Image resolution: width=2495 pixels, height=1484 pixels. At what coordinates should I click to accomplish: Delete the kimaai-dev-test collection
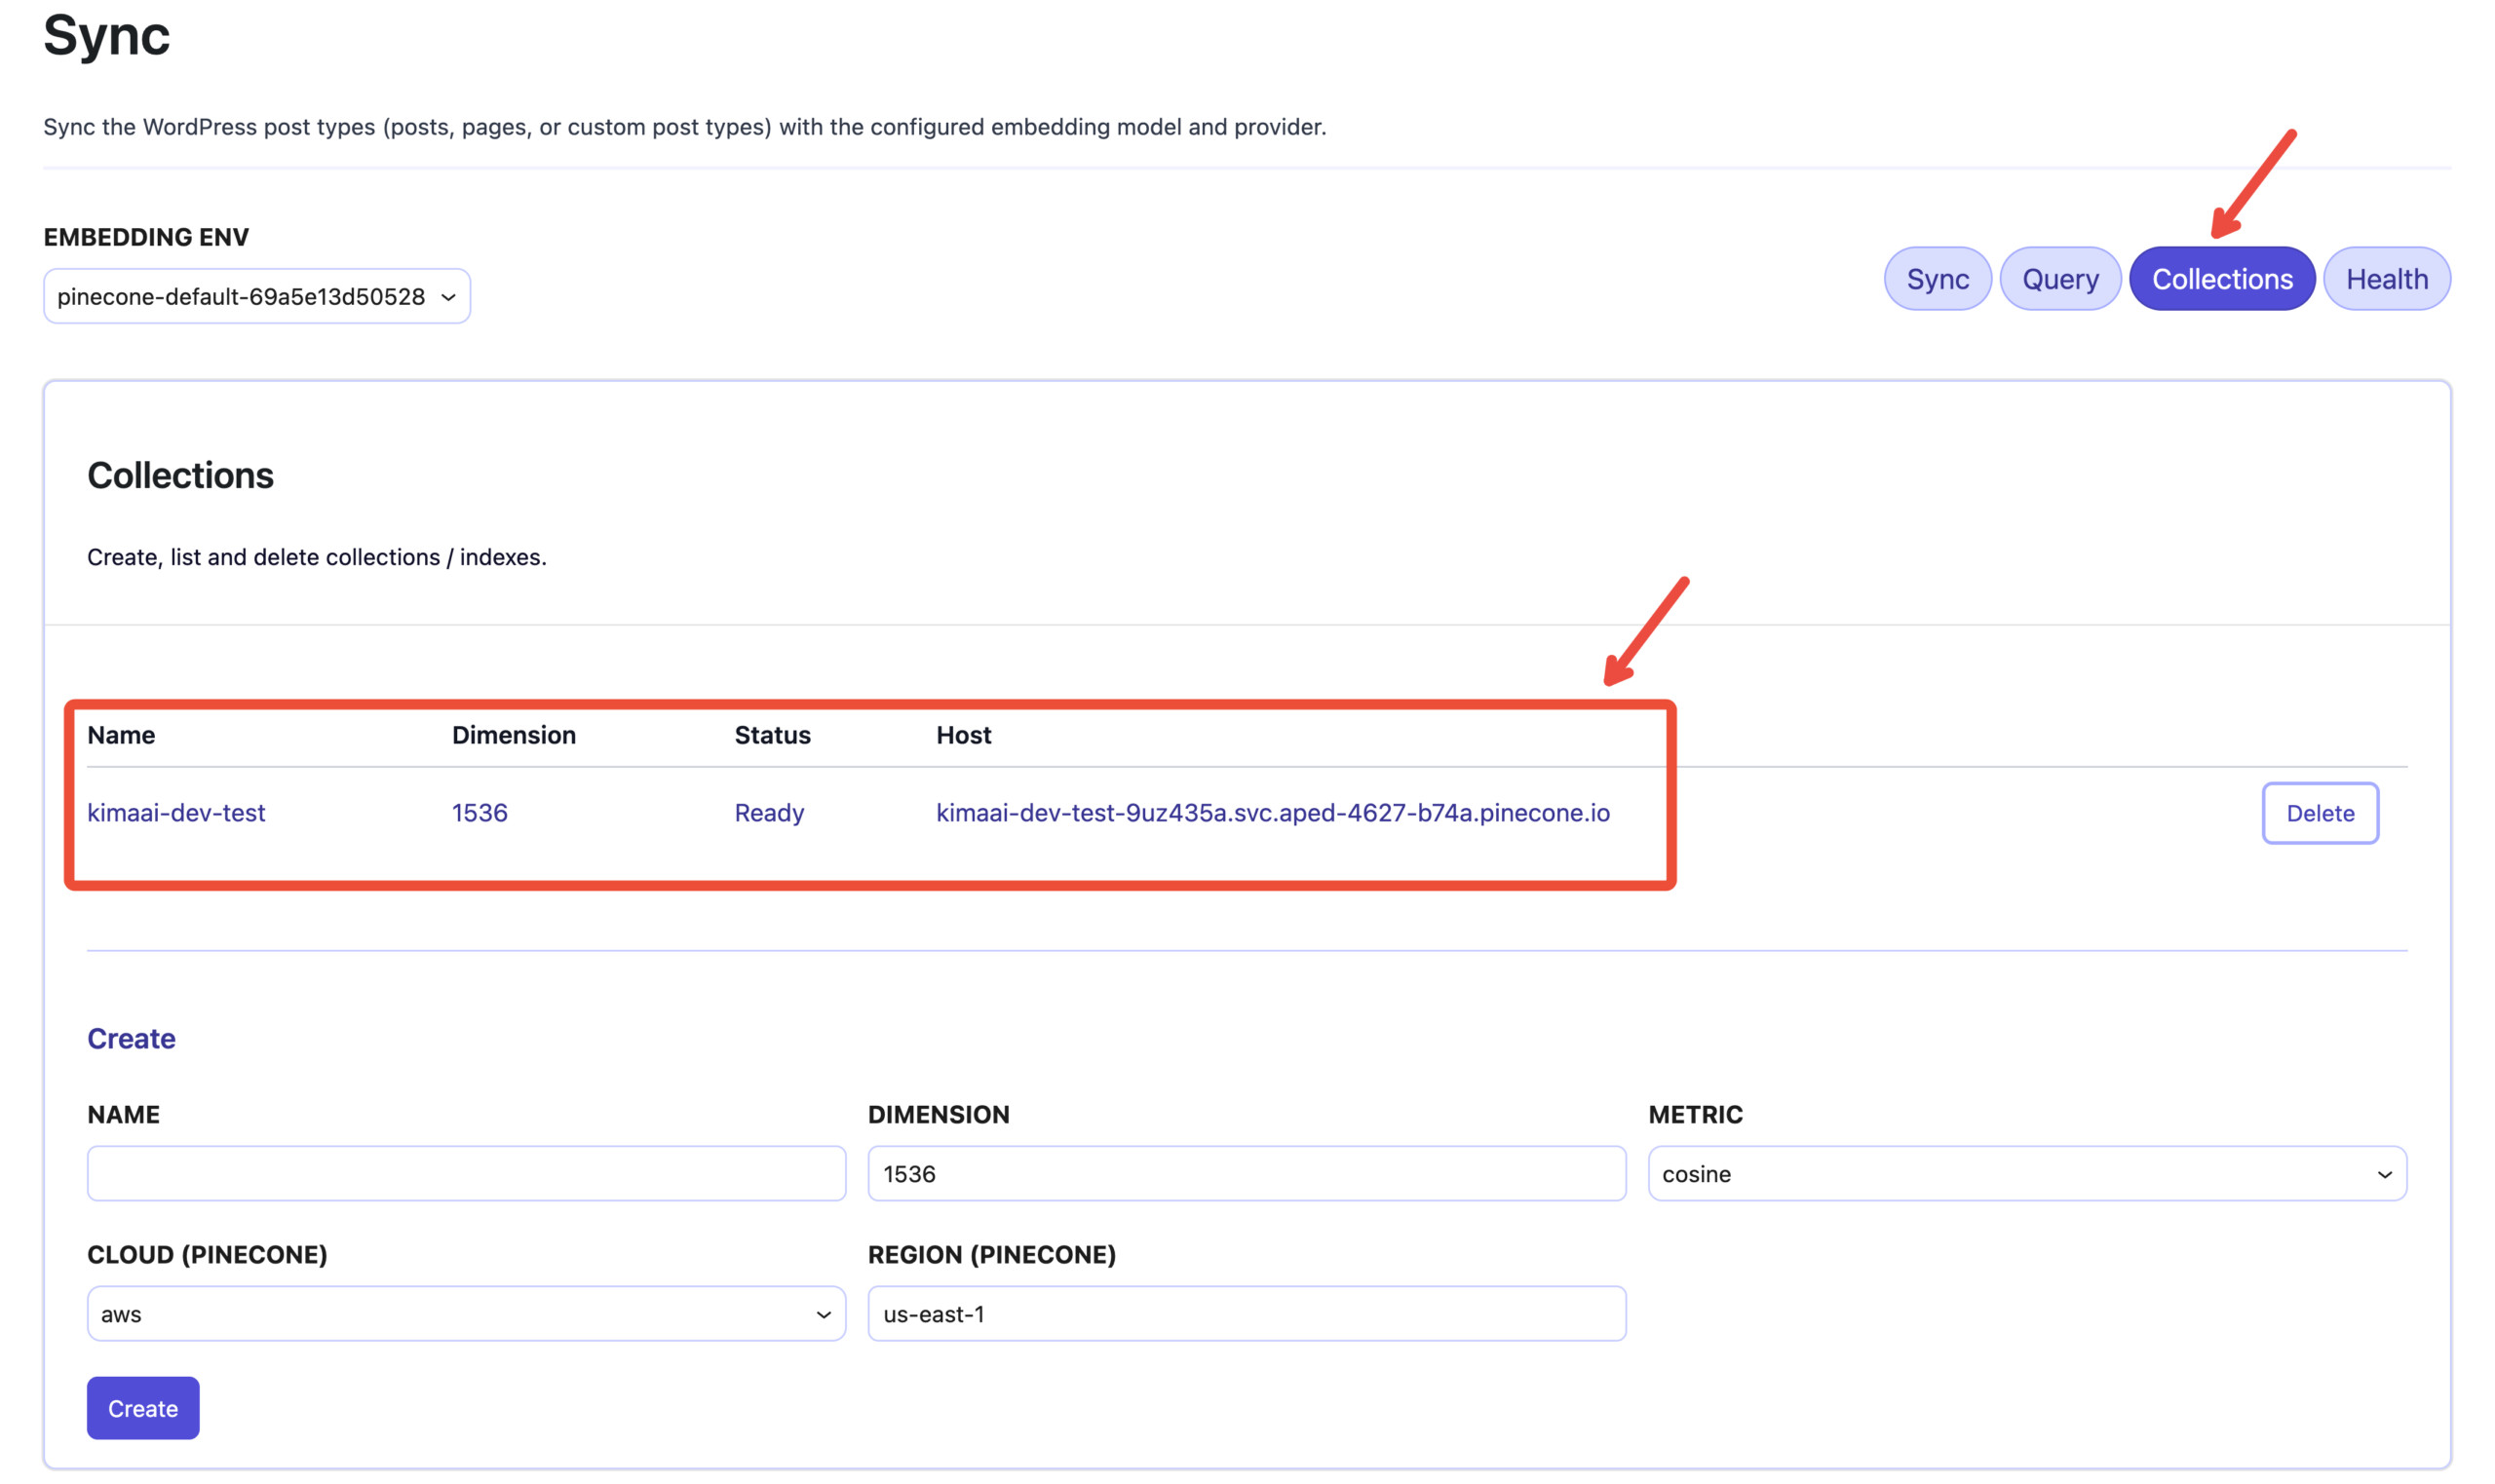click(x=2319, y=813)
